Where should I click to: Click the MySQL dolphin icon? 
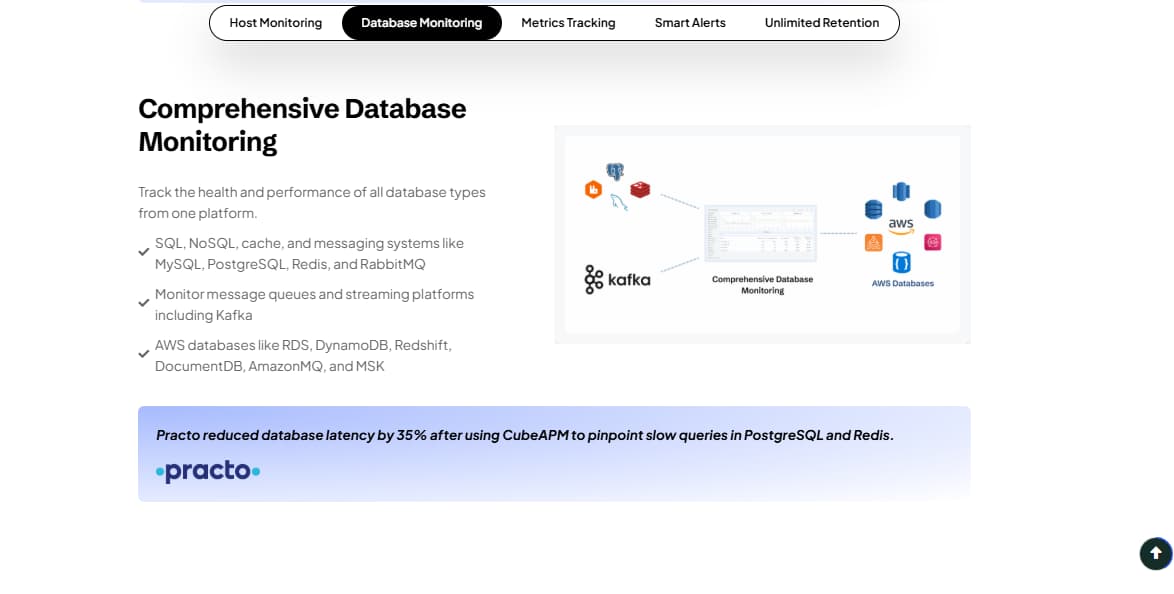[619, 204]
